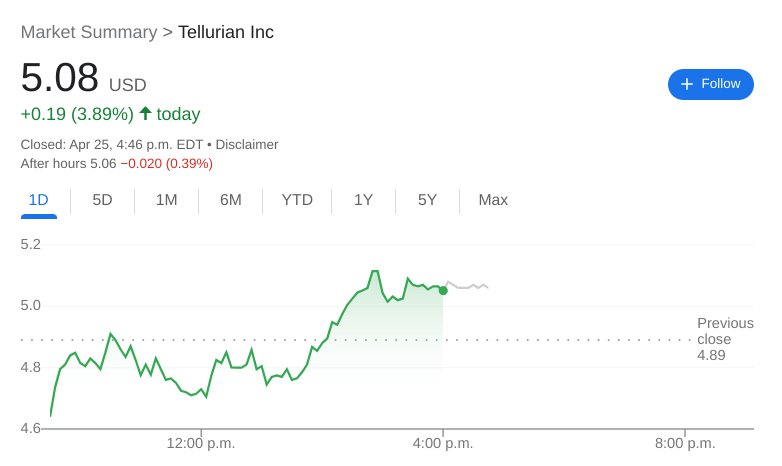Show the 6M chart range

coord(230,200)
